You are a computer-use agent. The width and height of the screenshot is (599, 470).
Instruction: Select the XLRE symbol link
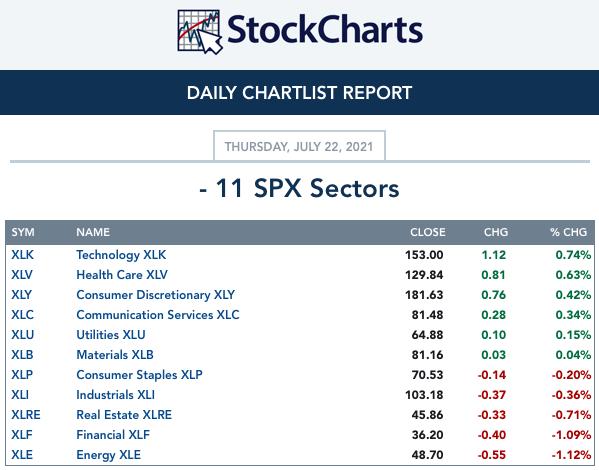[26, 415]
